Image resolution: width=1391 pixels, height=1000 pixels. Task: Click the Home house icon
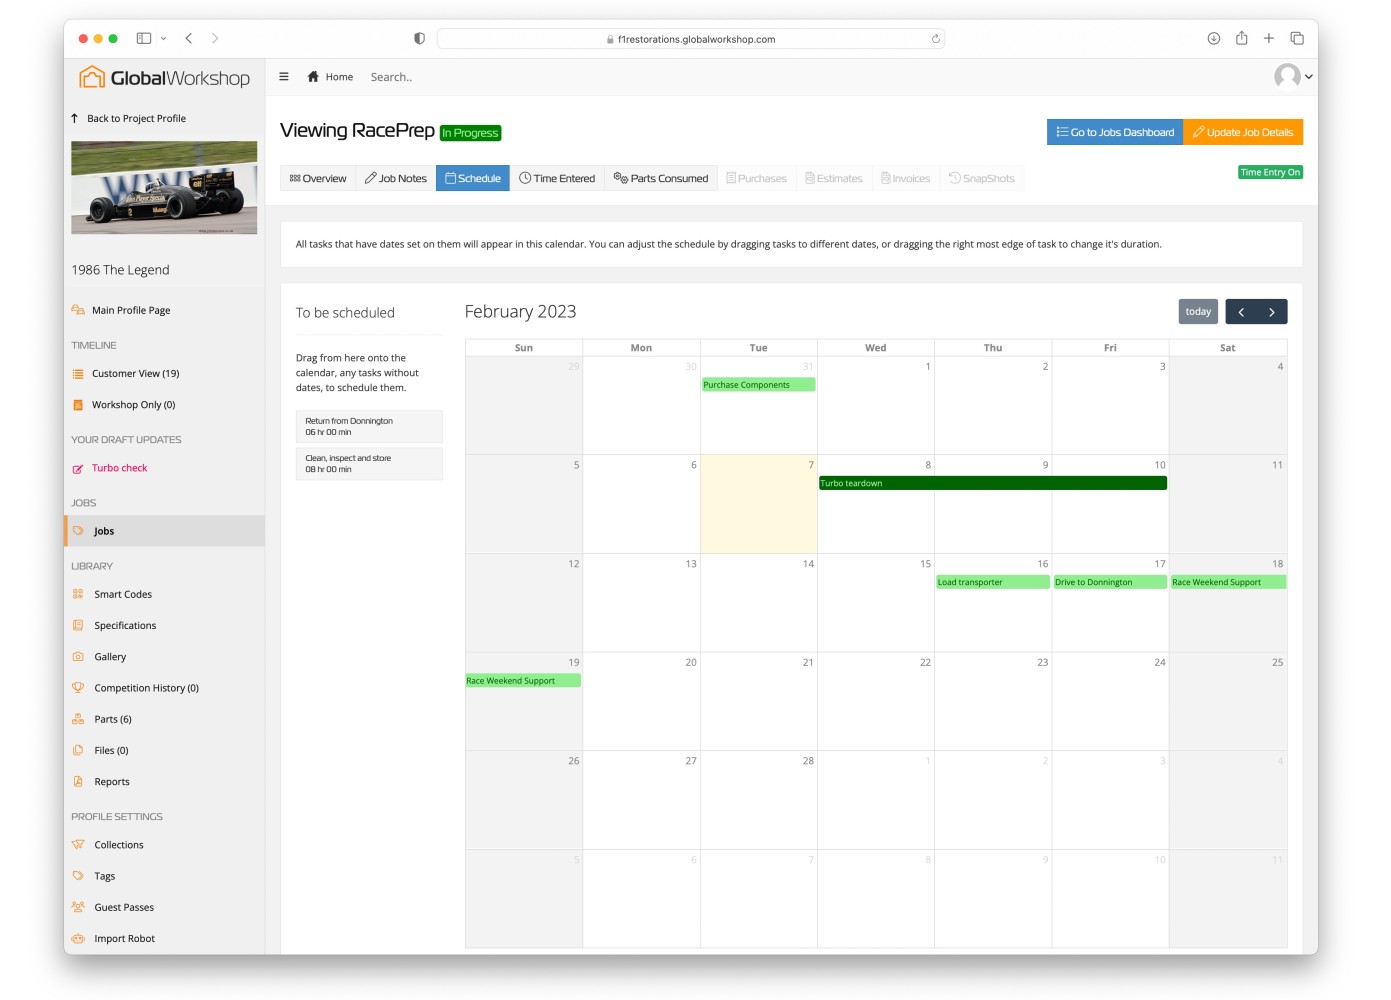pyautogui.click(x=313, y=76)
